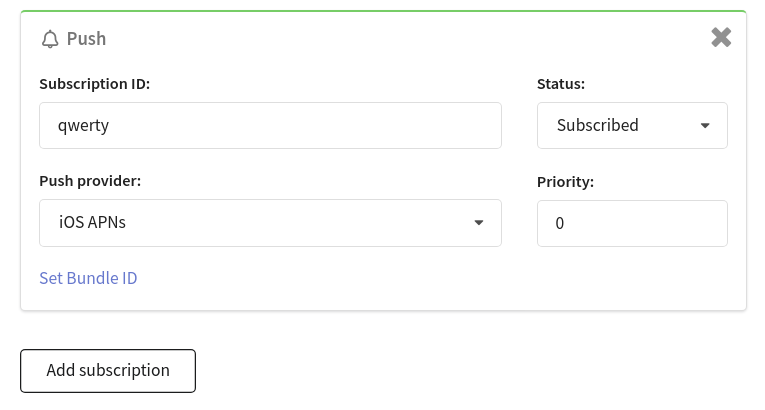Click the bell icon beside Push
The image size is (765, 410).
50,39
